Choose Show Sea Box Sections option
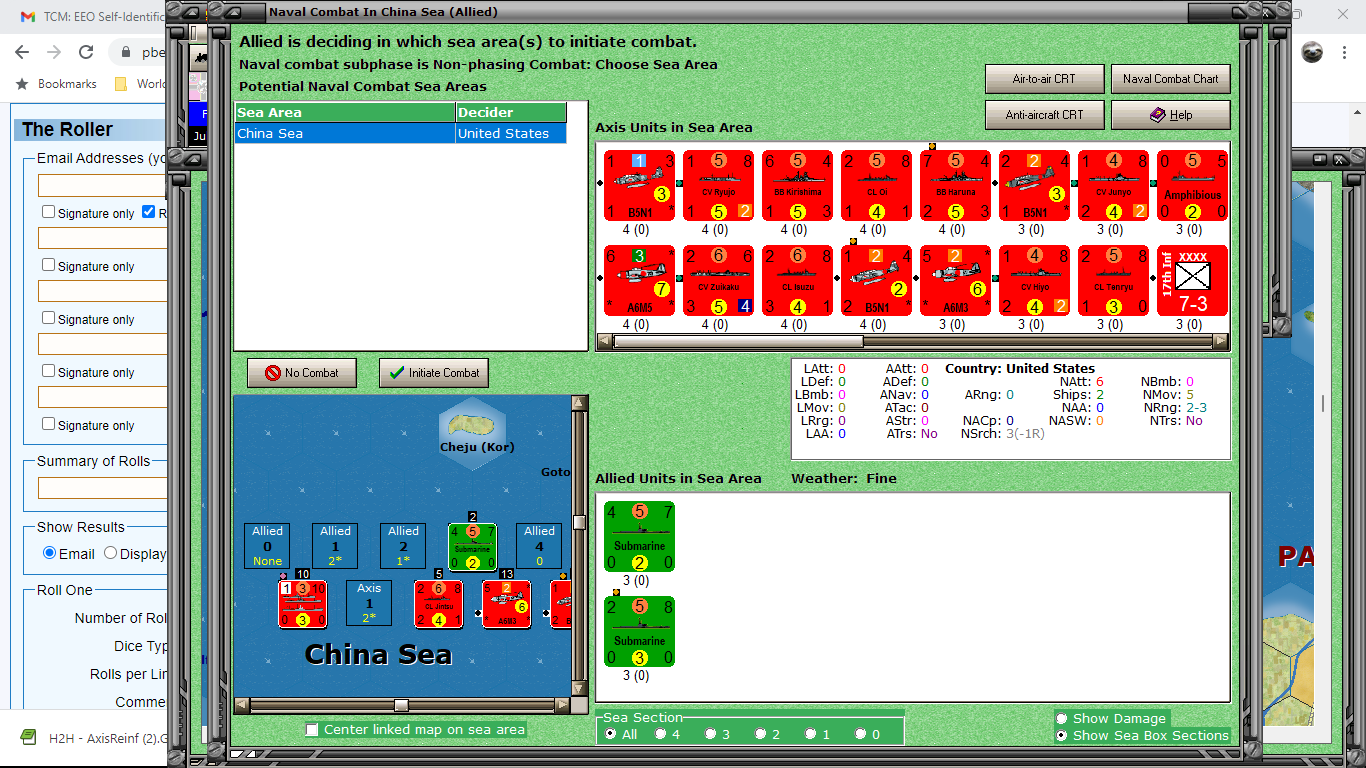The image size is (1366, 768). 1062,735
